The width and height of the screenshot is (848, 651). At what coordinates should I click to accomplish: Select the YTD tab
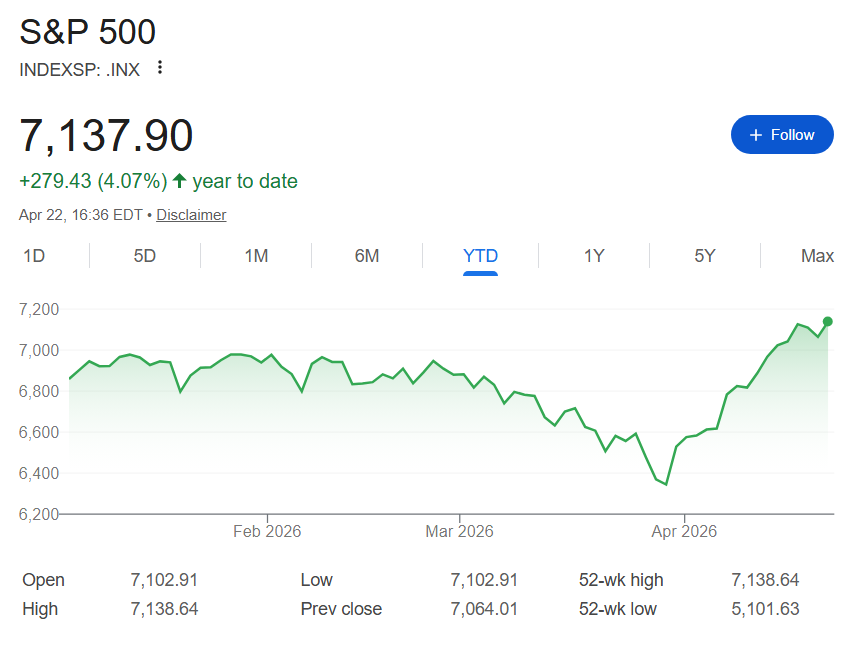pos(480,255)
